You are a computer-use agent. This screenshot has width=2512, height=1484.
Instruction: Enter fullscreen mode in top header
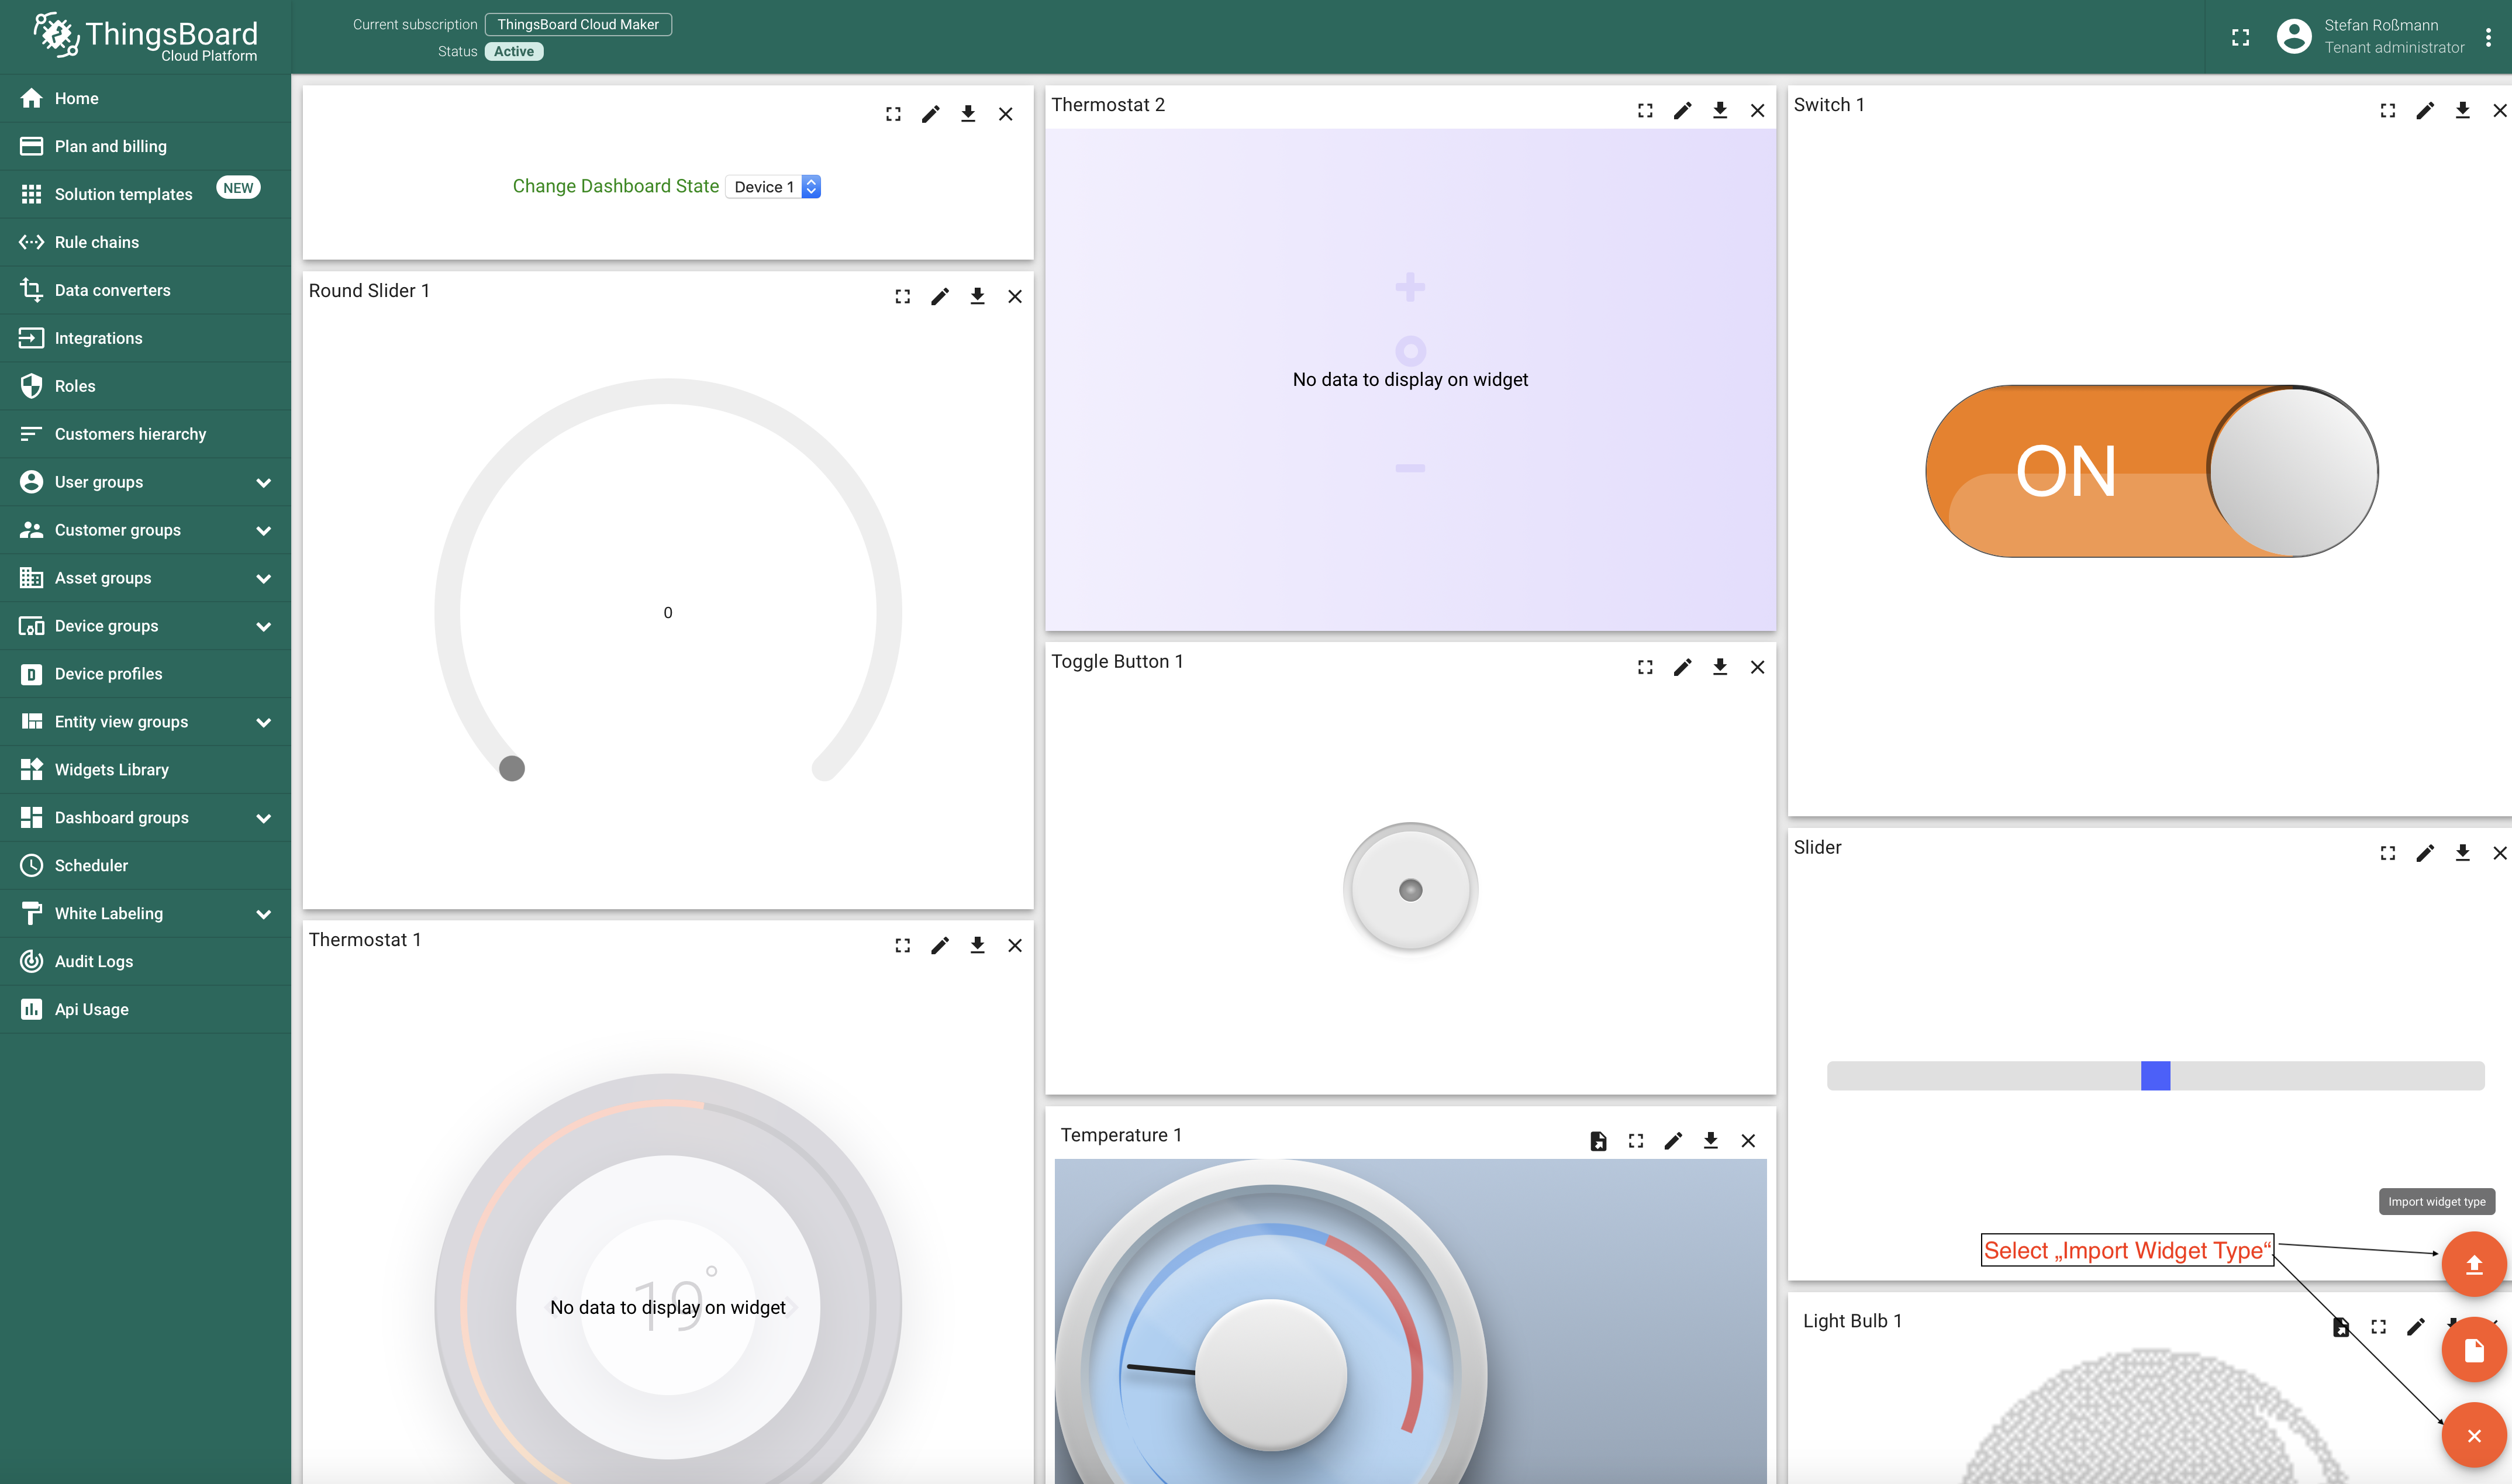pos(2240,37)
